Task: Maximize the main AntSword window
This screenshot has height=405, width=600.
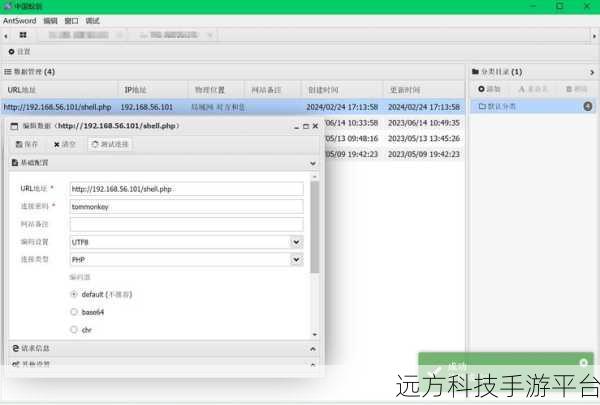Action: click(x=559, y=6)
